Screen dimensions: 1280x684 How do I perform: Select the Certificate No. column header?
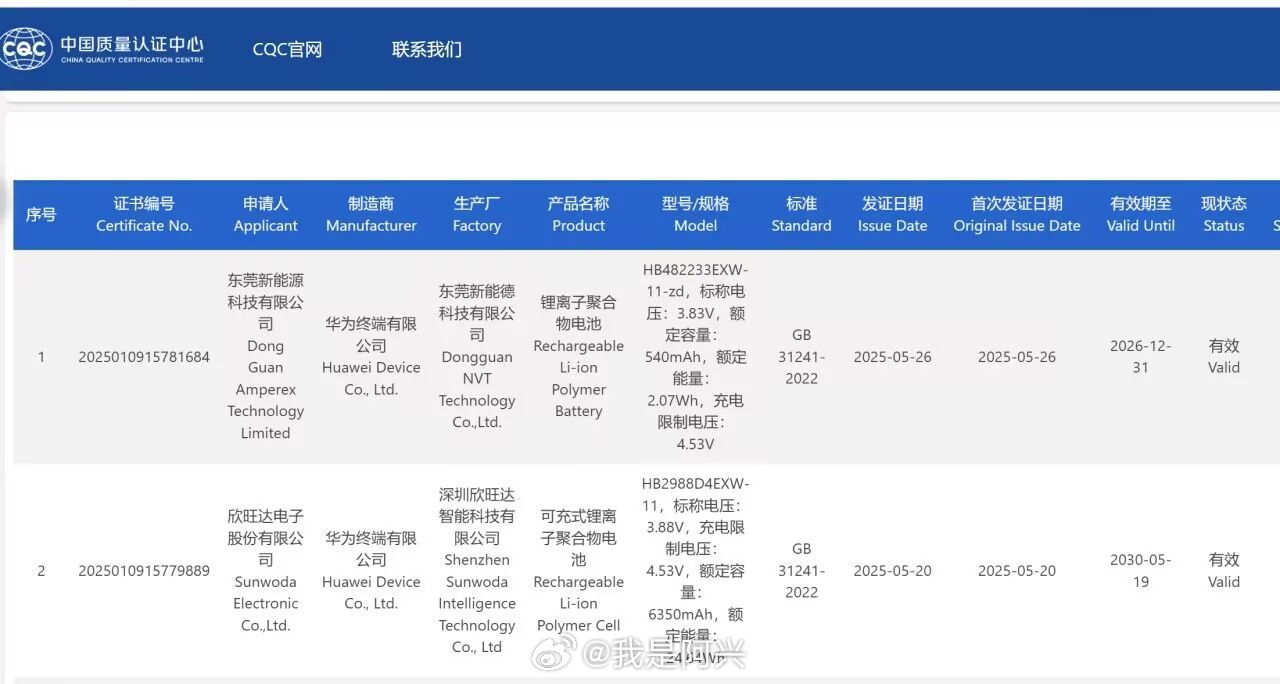[144, 214]
